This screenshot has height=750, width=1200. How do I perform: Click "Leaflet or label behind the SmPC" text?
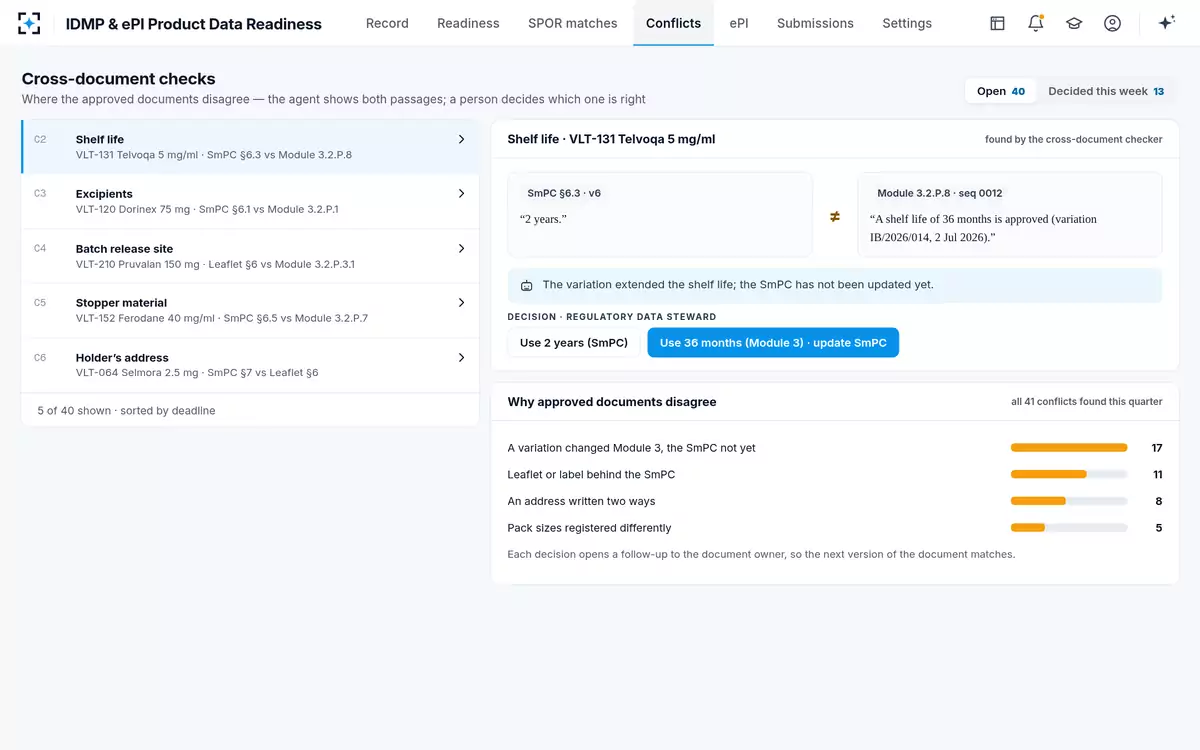point(591,475)
